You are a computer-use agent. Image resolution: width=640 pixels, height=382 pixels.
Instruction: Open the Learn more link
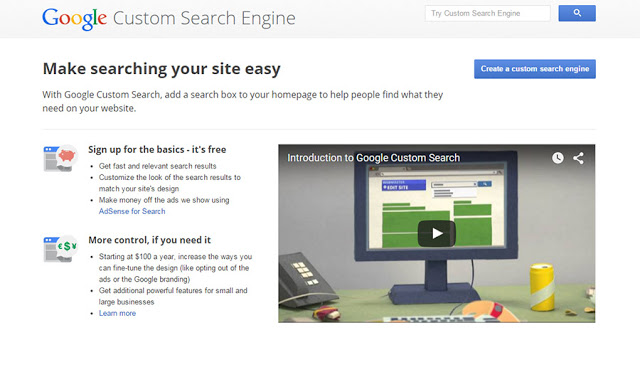117,313
